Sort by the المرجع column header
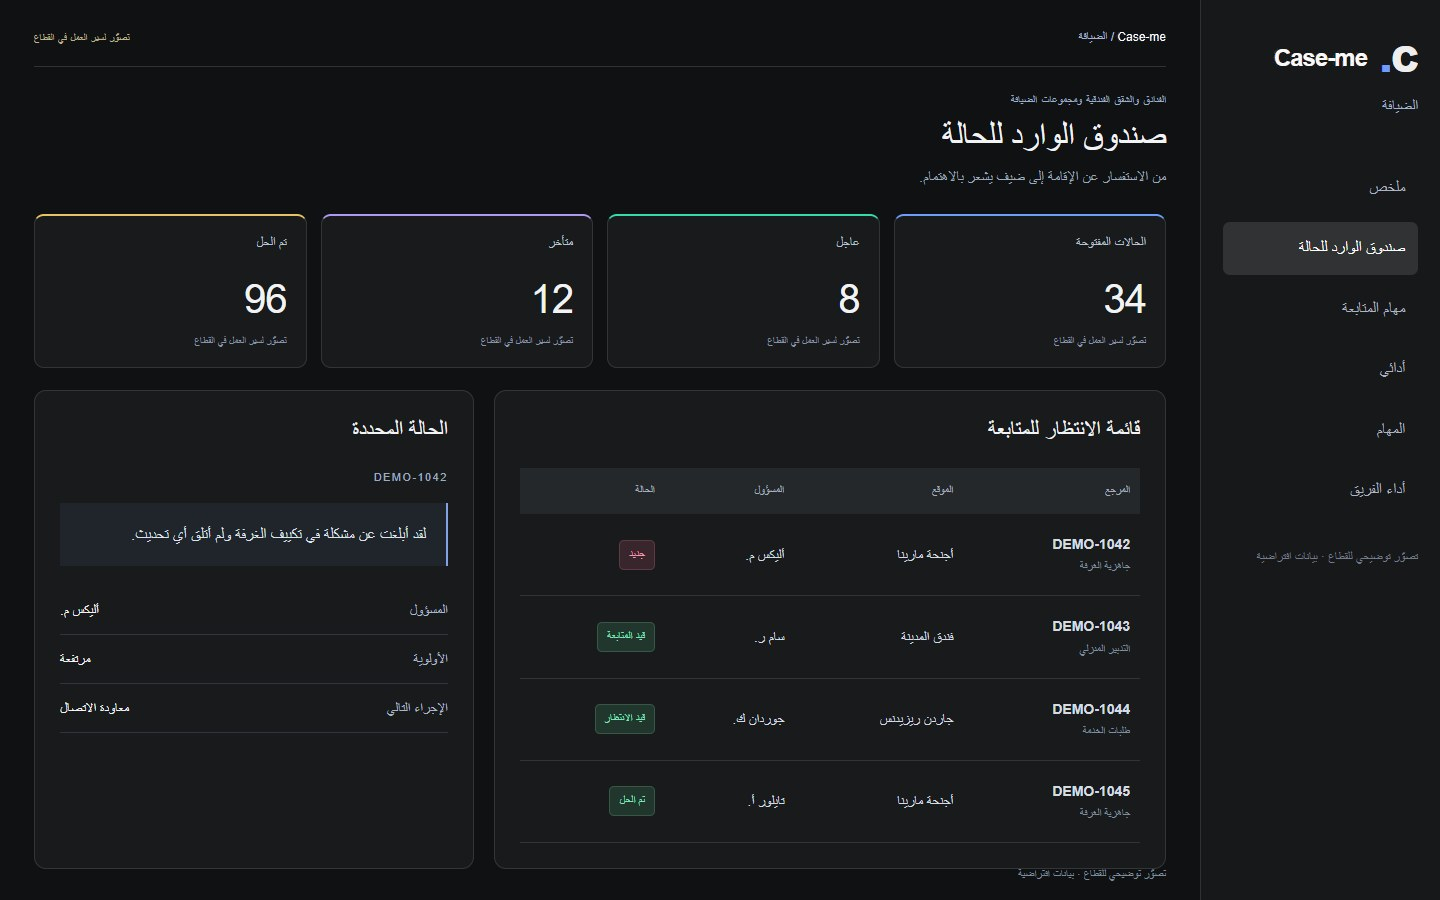This screenshot has width=1440, height=900. [x=1117, y=490]
